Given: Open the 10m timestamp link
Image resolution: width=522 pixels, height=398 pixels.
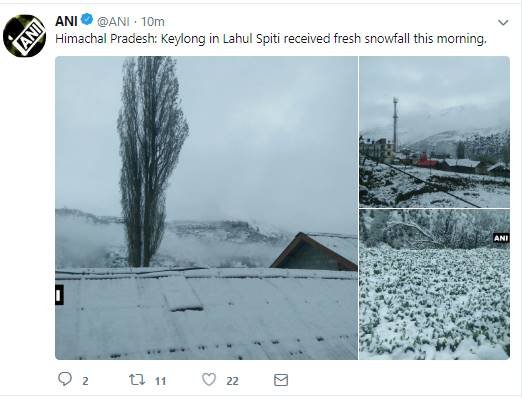Looking at the screenshot, I should pos(153,22).
